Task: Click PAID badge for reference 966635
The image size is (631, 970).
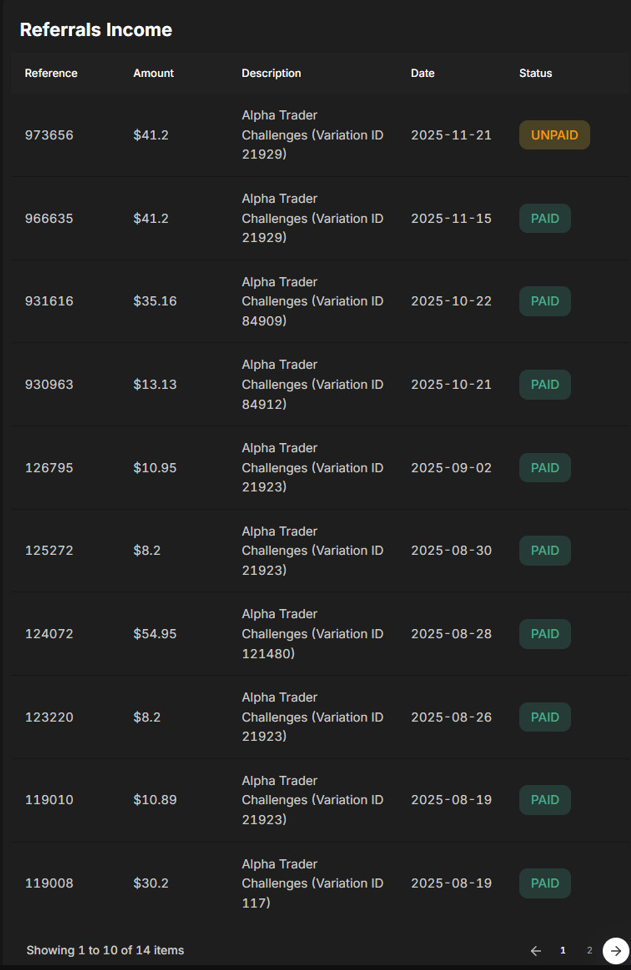Action: pos(545,218)
